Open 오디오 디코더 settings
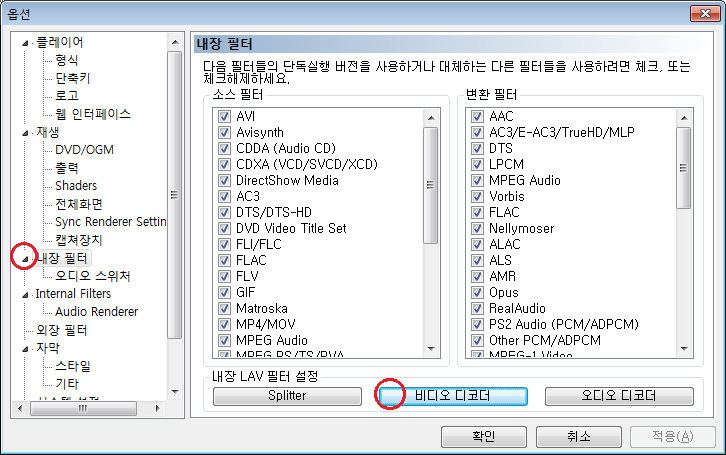Image resolution: width=726 pixels, height=455 pixels. [x=619, y=396]
